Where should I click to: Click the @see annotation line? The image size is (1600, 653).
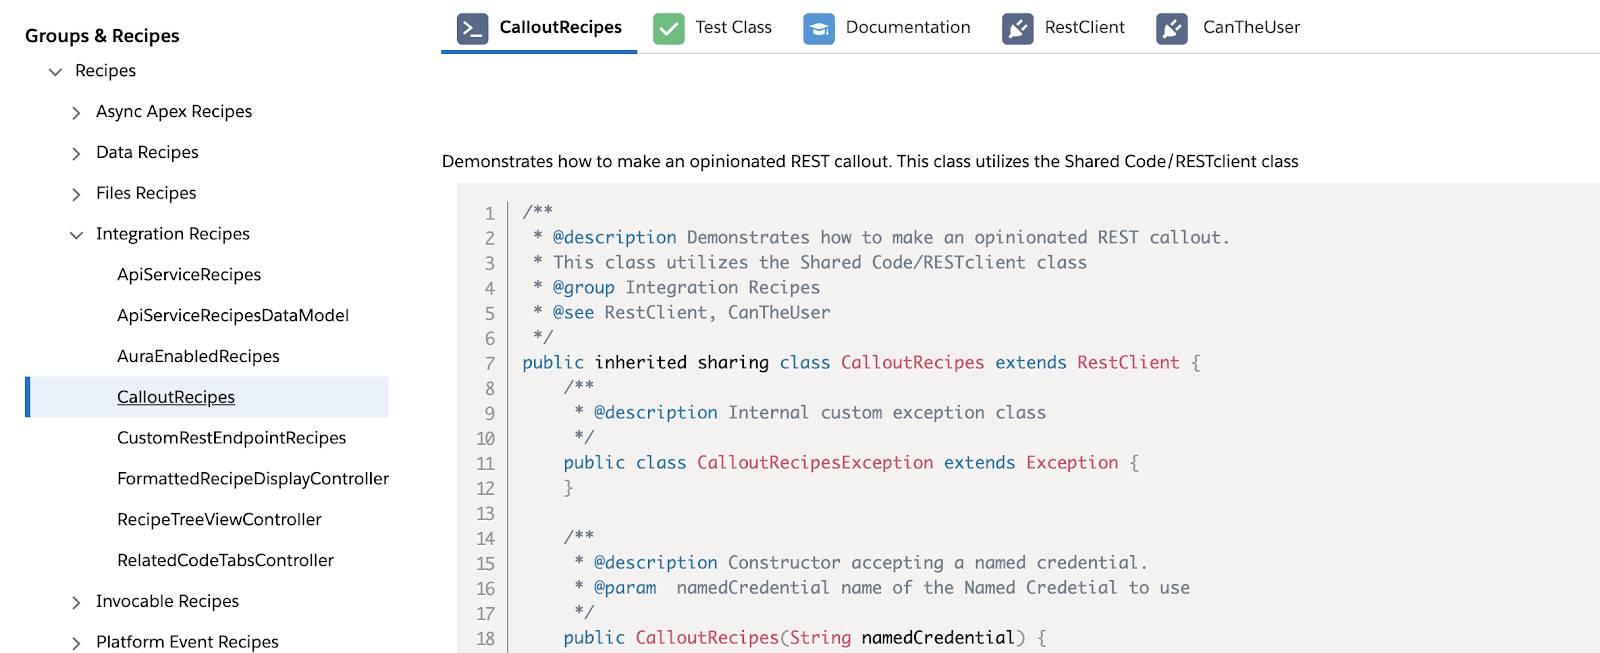(x=682, y=313)
